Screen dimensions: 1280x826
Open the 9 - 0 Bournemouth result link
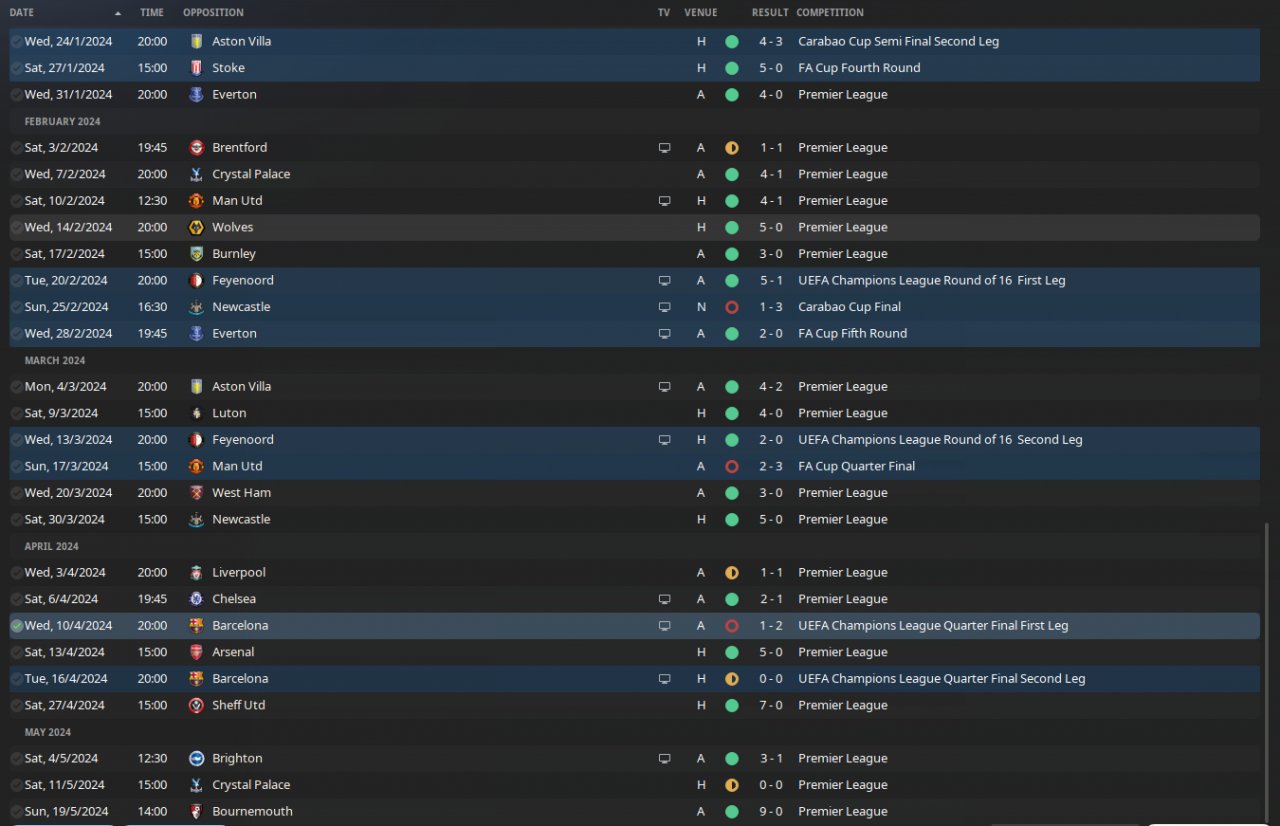click(770, 812)
